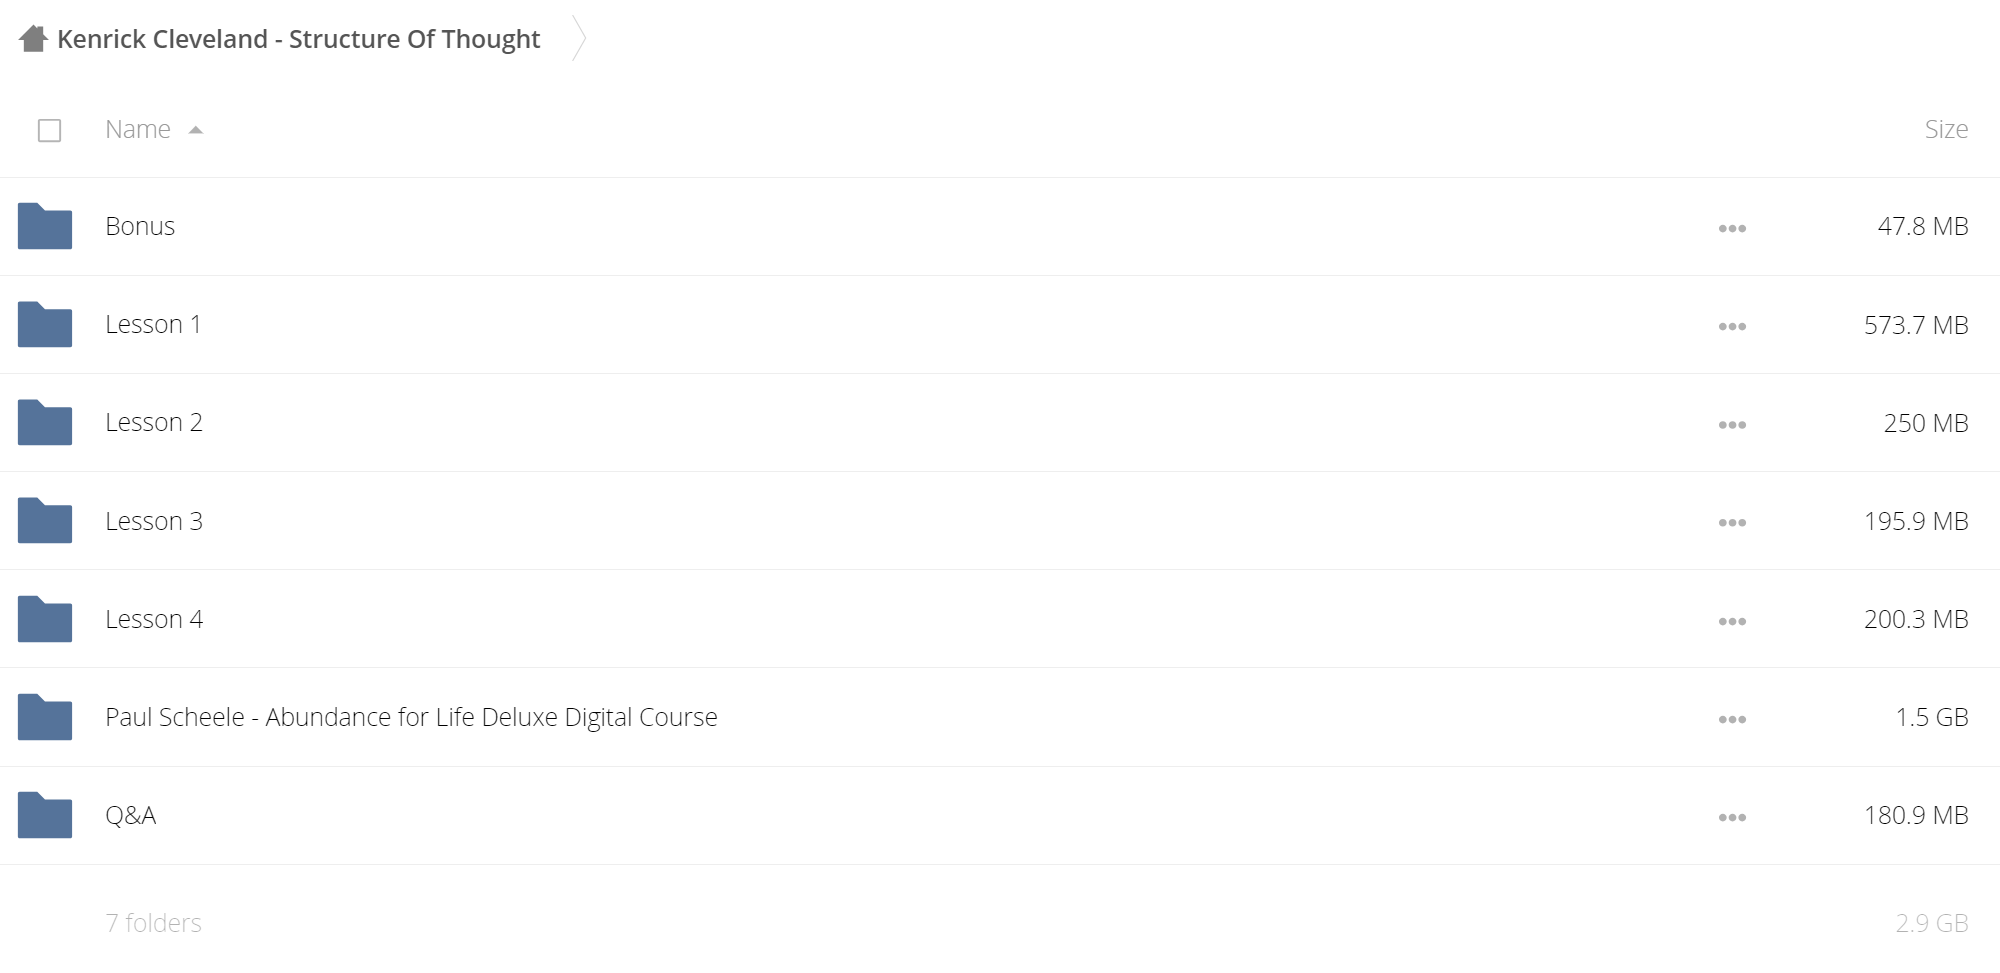The image size is (2000, 973).
Task: Show three-dot menu for Paul Scheele folder
Action: [1732, 719]
